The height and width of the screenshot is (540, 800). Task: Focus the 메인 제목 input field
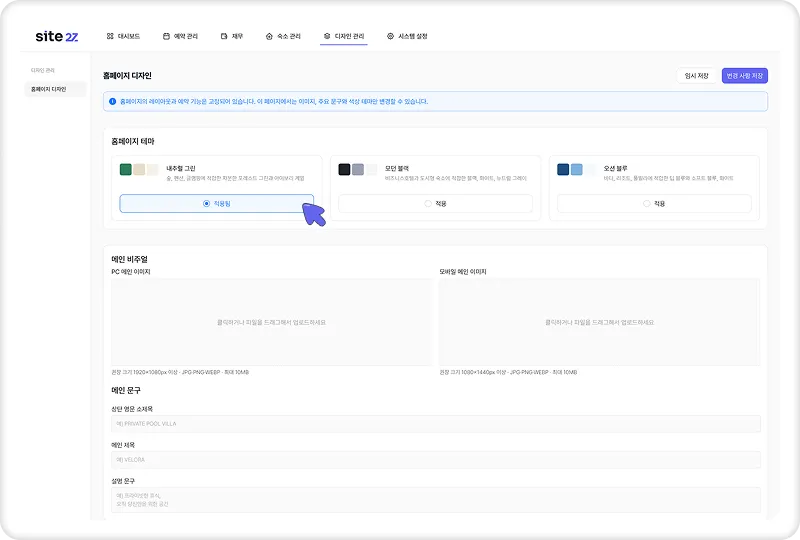click(x=436, y=460)
